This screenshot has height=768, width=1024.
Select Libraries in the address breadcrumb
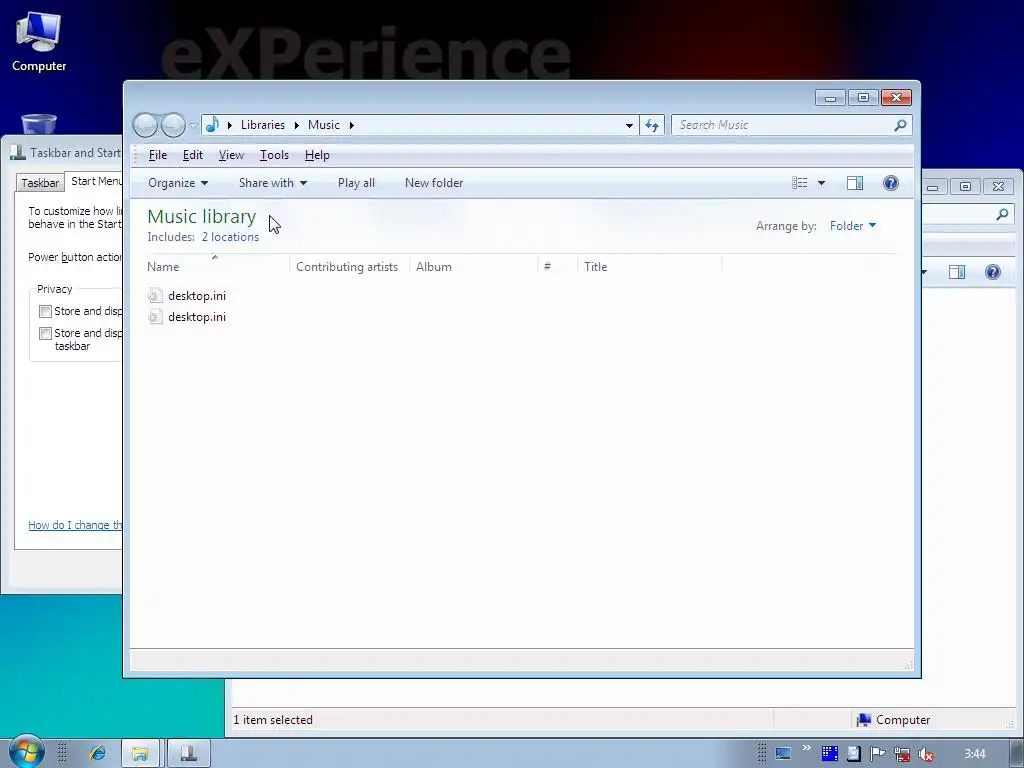[263, 125]
